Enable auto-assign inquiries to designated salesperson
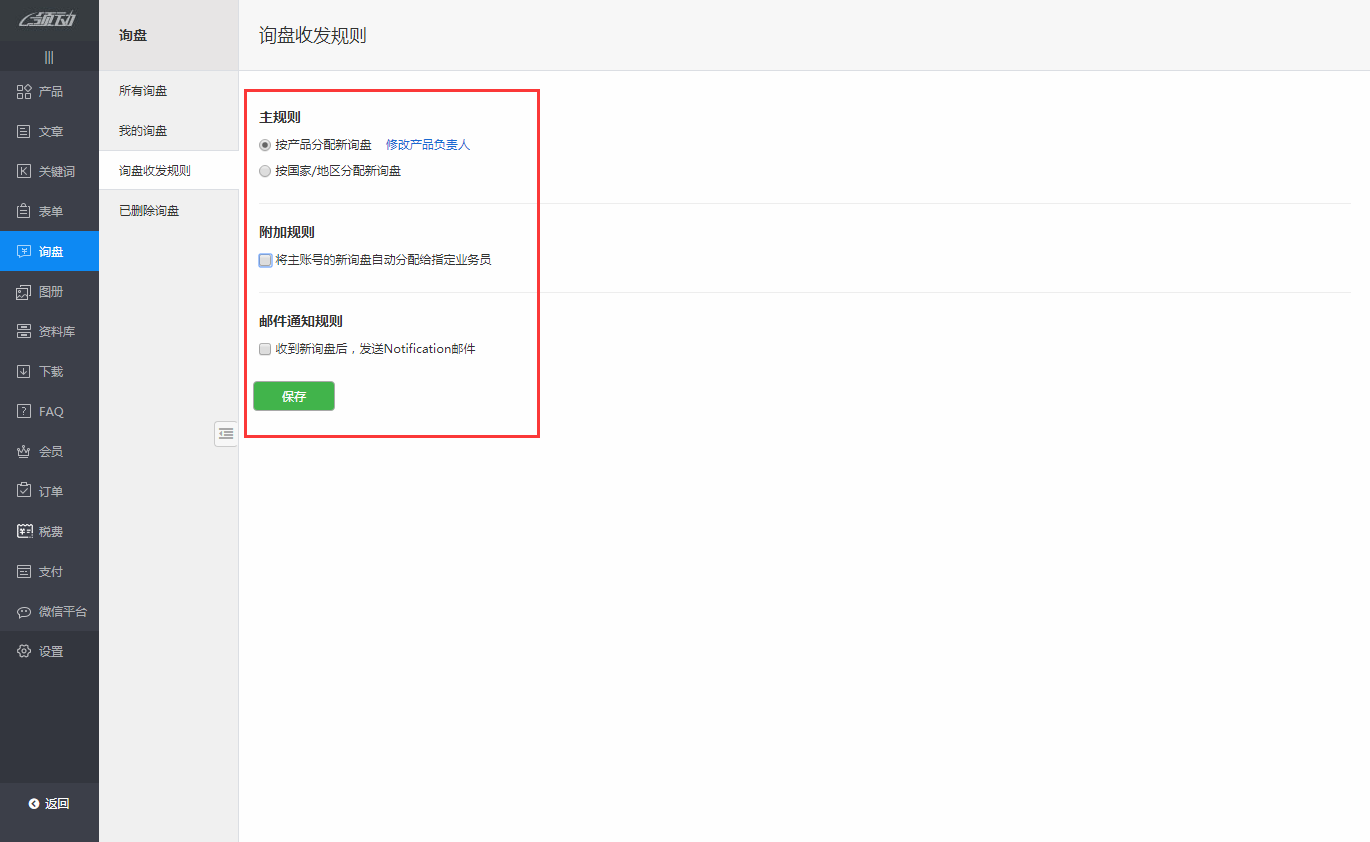Viewport: 1370px width, 842px height. (x=265, y=260)
